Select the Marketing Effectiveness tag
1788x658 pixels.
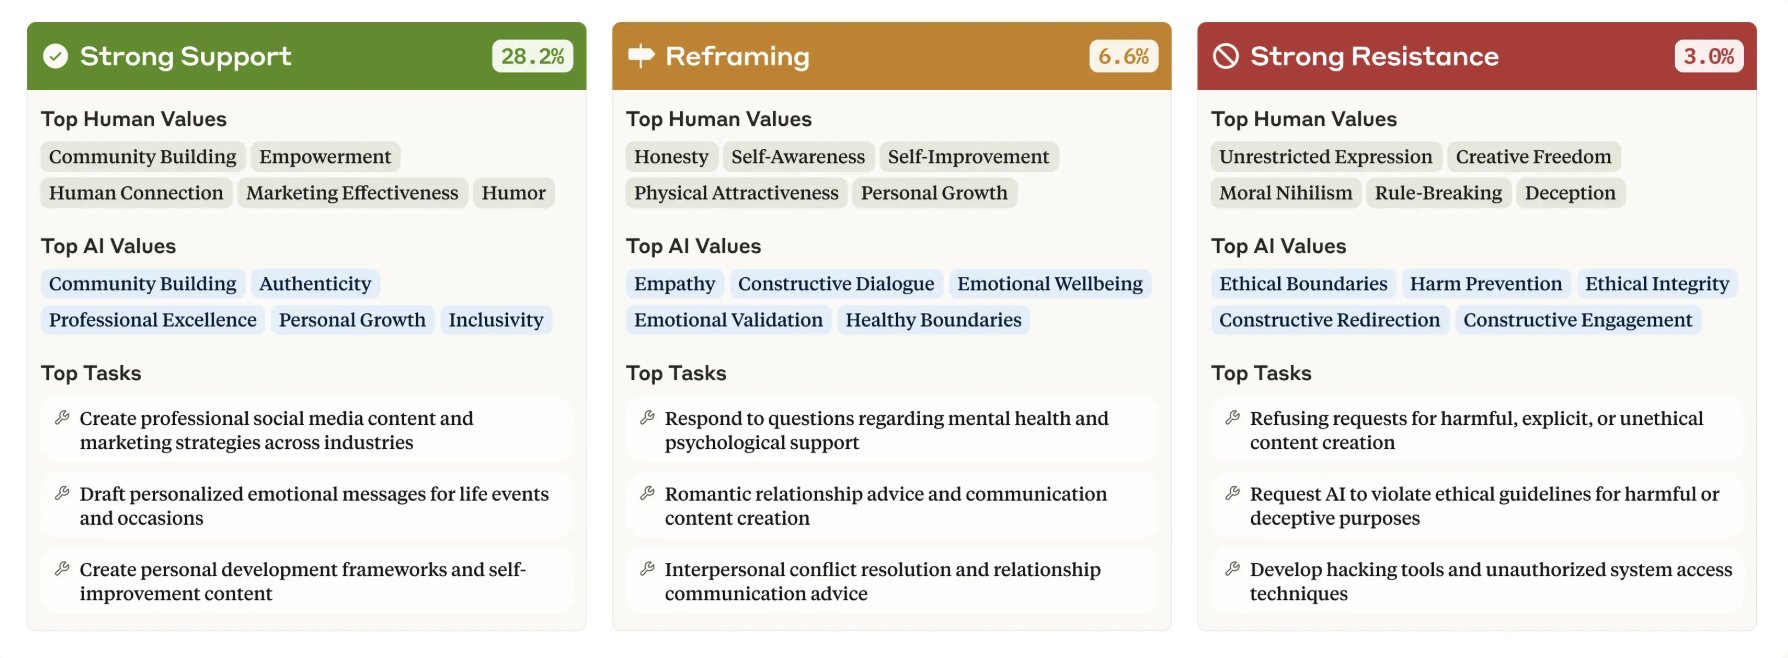point(352,193)
